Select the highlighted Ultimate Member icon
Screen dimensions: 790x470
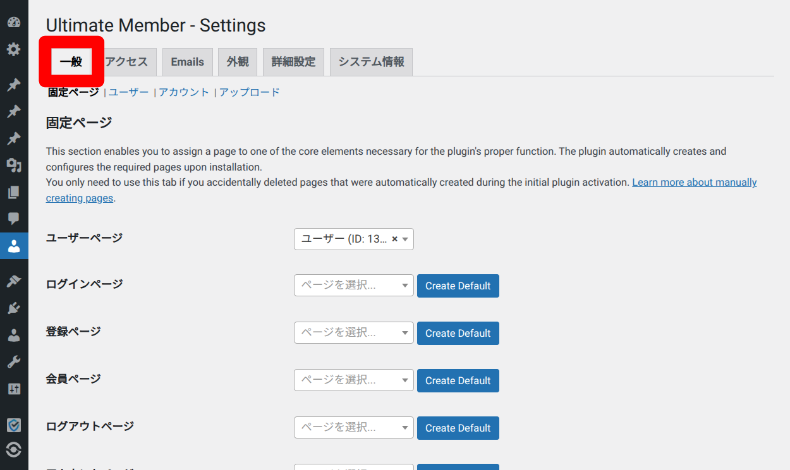(14, 246)
